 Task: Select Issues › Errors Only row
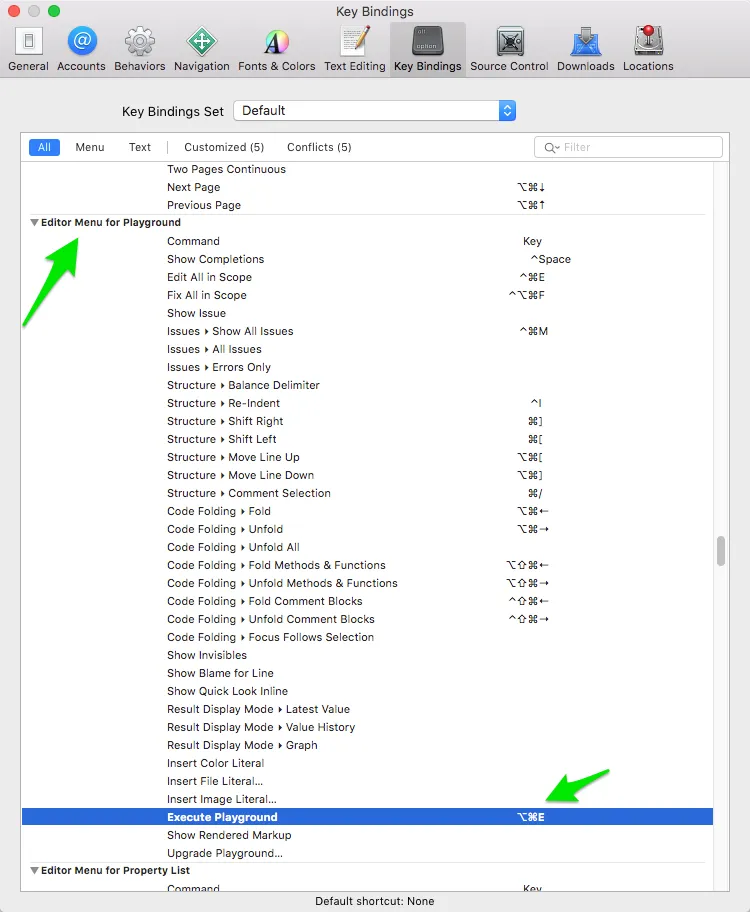pos(367,368)
